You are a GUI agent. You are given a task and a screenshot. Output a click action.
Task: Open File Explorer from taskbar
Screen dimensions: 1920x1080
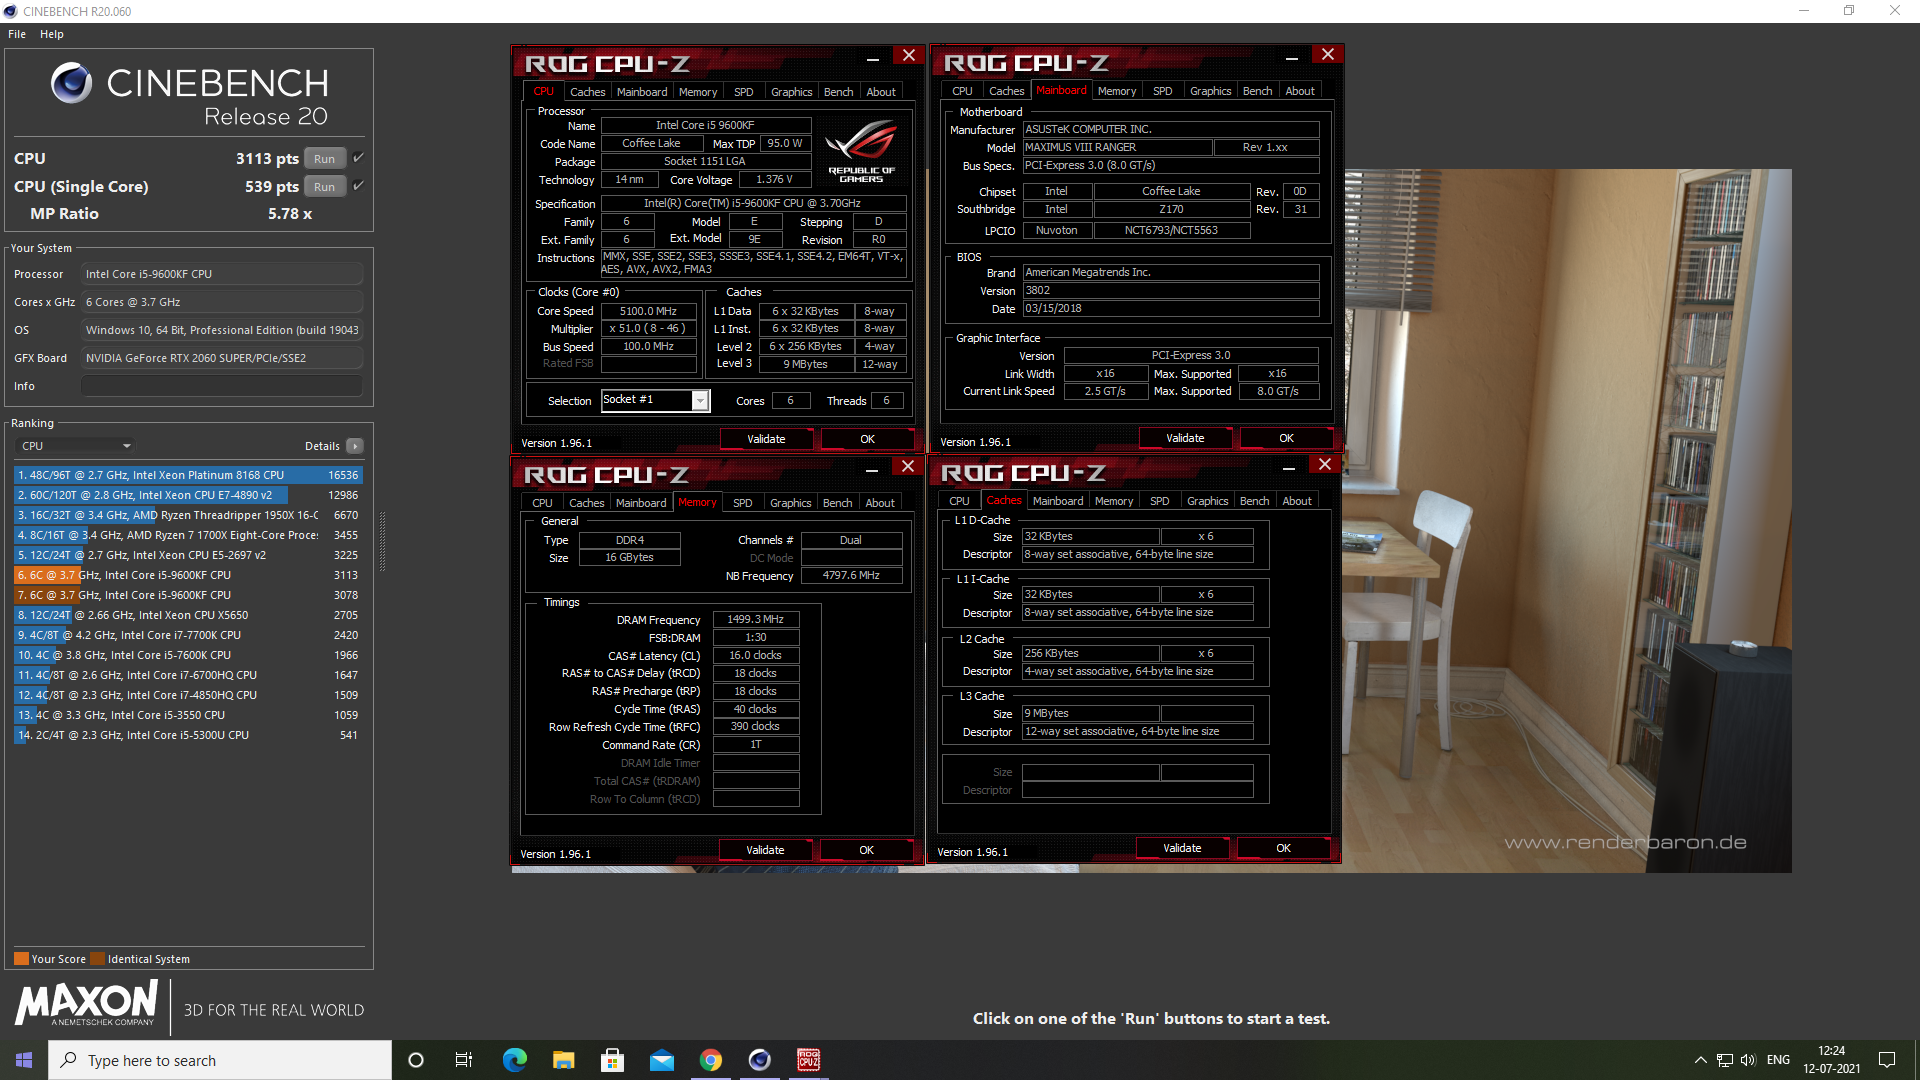(563, 1060)
